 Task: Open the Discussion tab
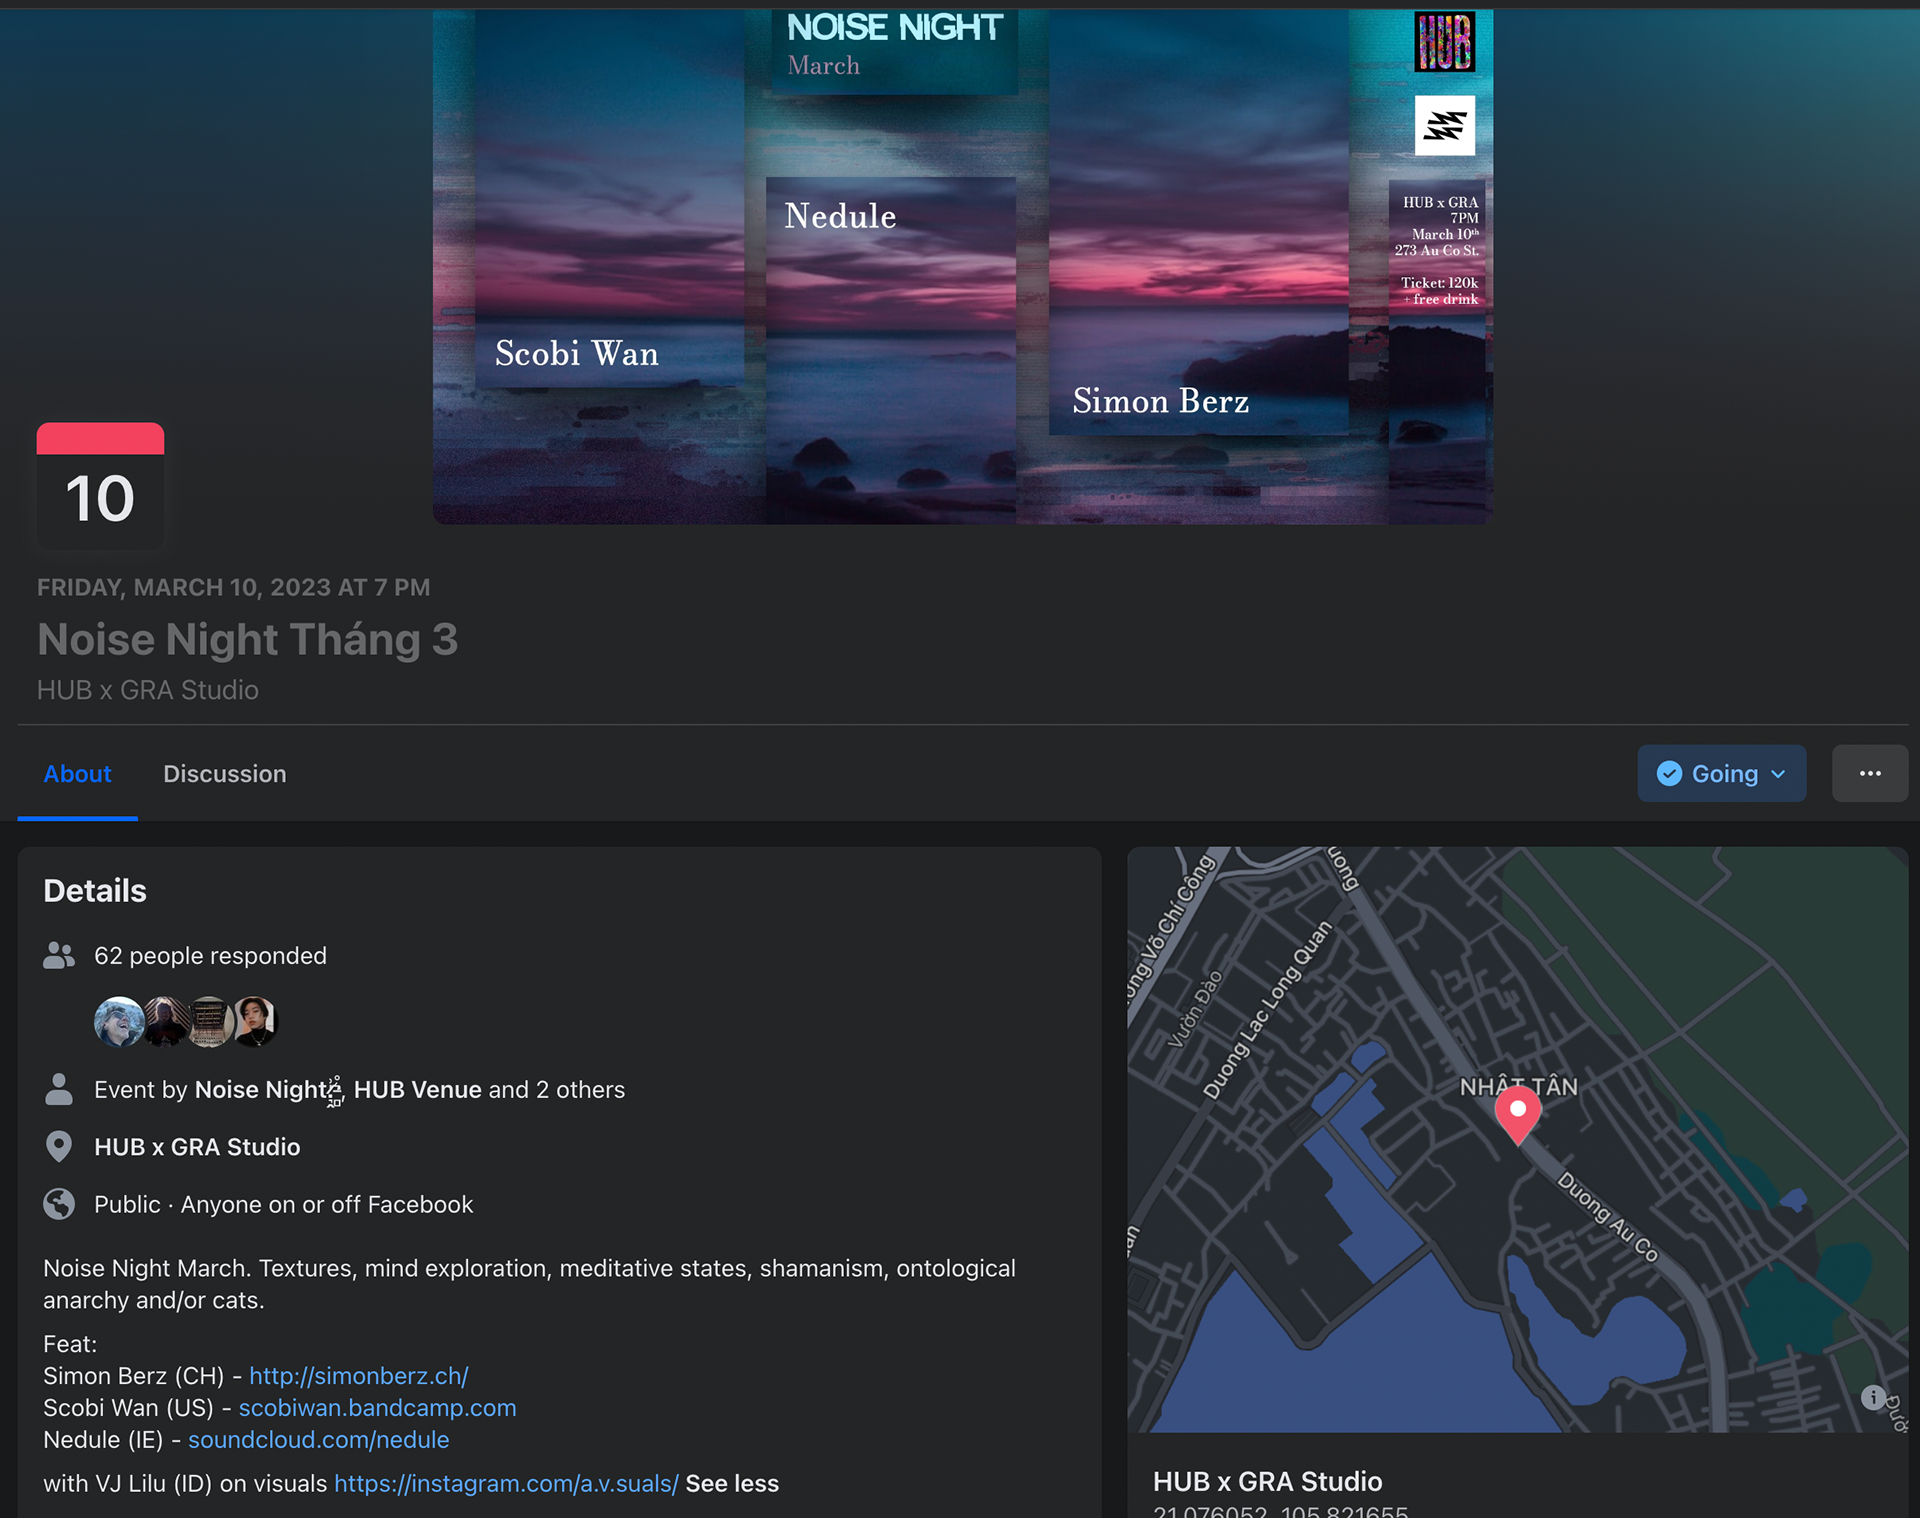click(x=225, y=774)
